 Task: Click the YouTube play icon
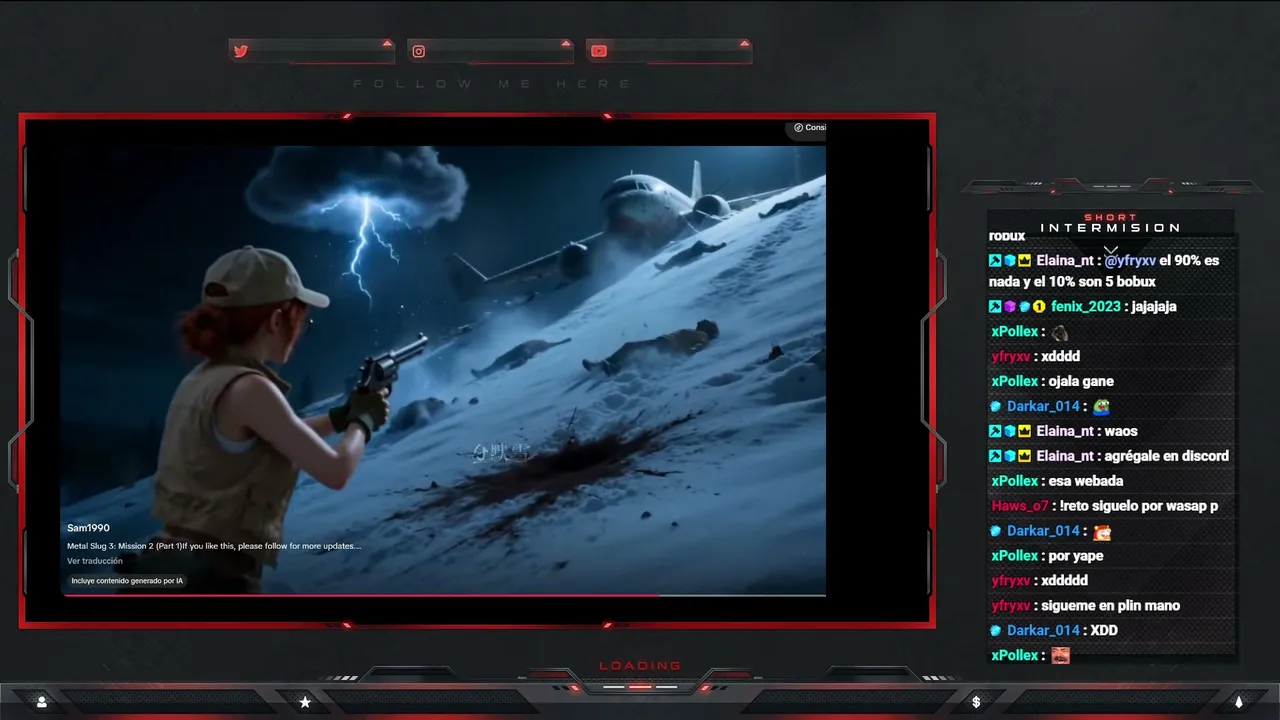pos(598,51)
